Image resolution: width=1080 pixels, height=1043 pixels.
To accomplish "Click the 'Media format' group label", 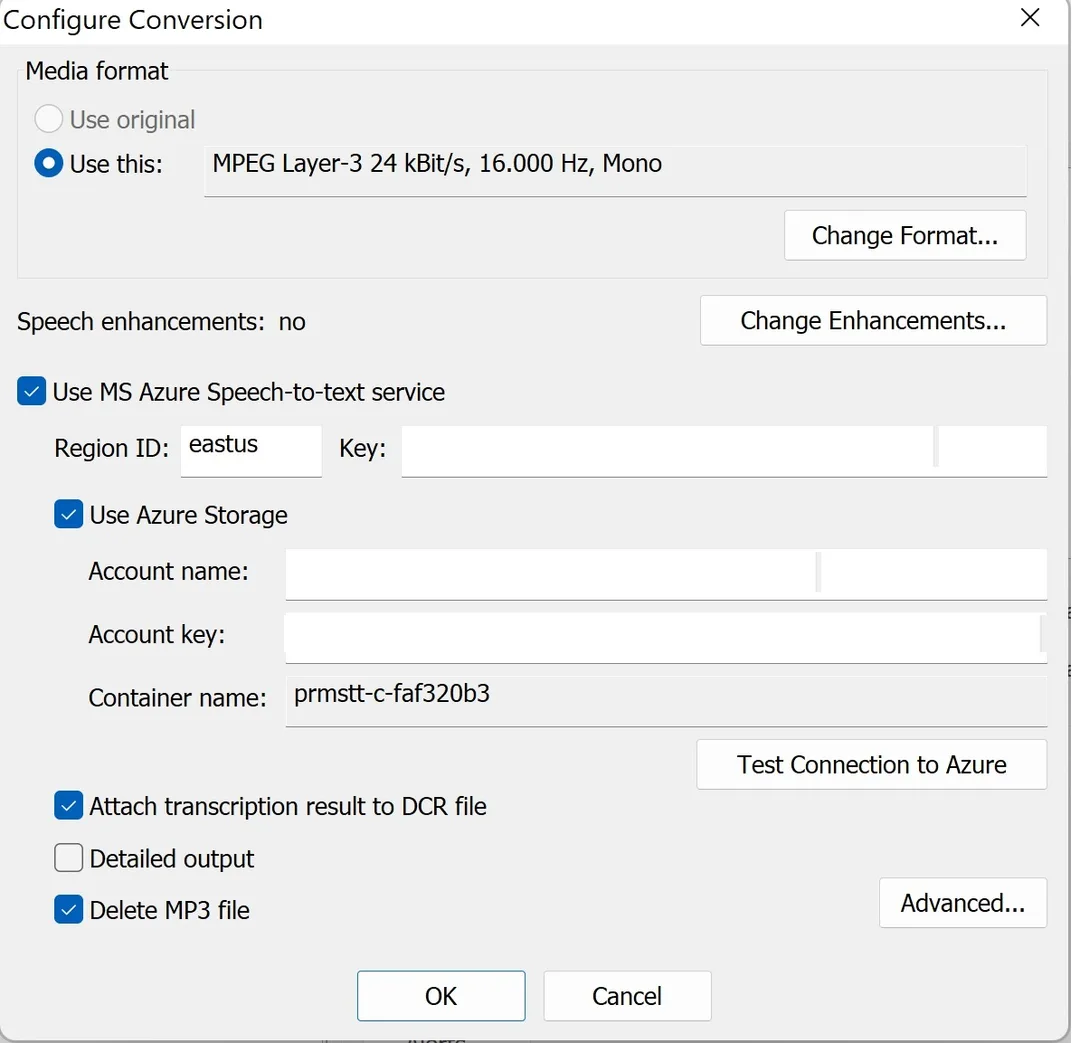I will [x=96, y=71].
